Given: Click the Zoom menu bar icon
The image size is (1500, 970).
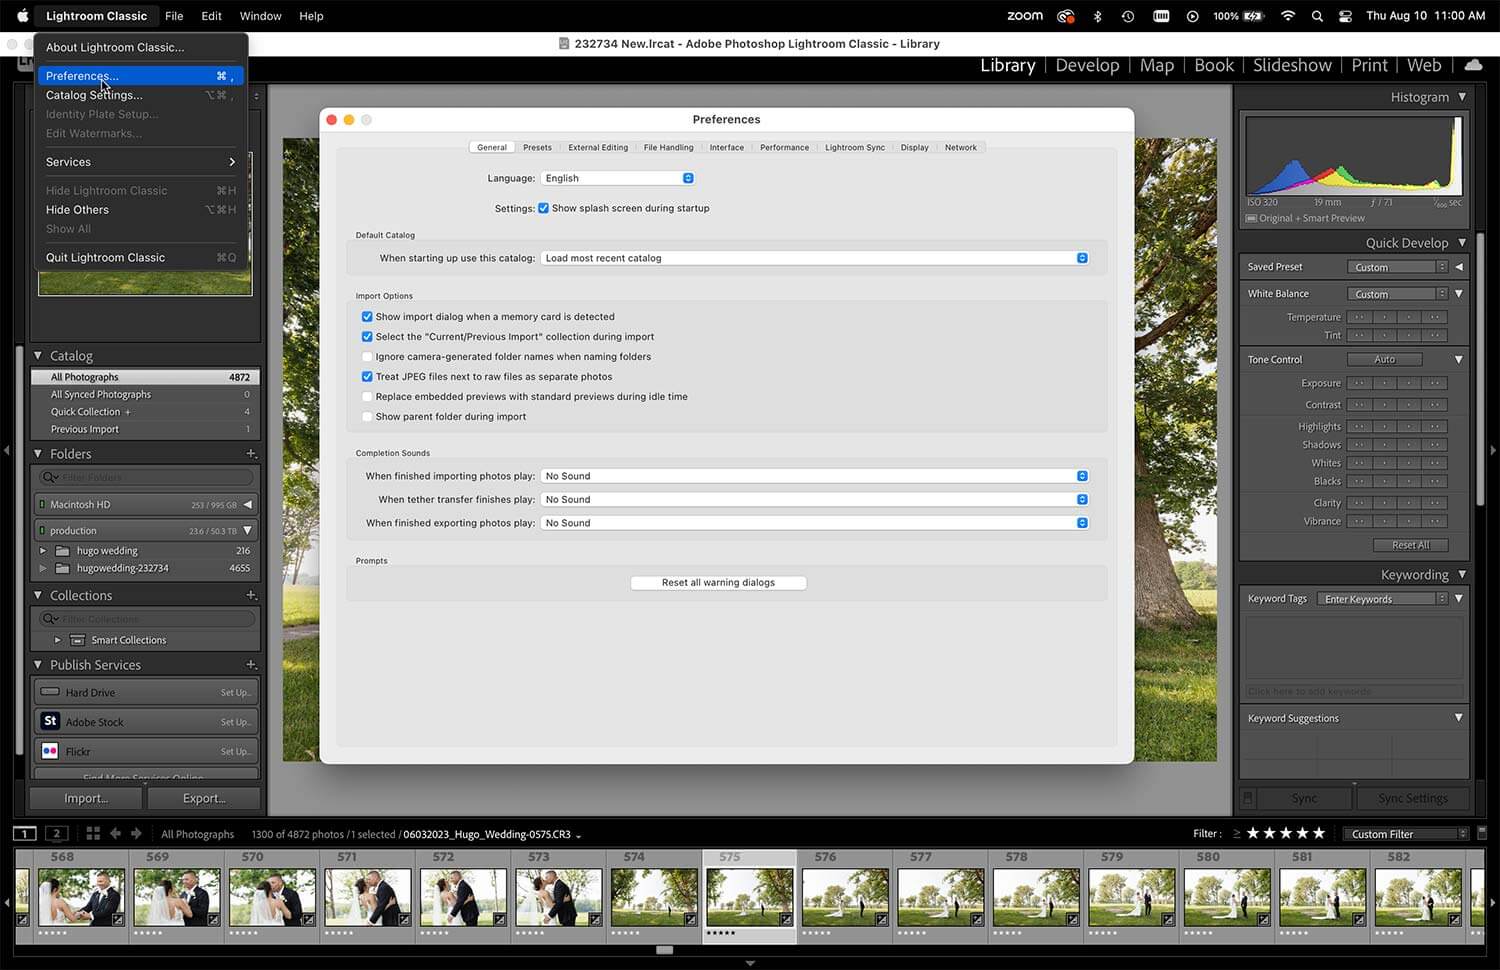Looking at the screenshot, I should (x=1025, y=16).
